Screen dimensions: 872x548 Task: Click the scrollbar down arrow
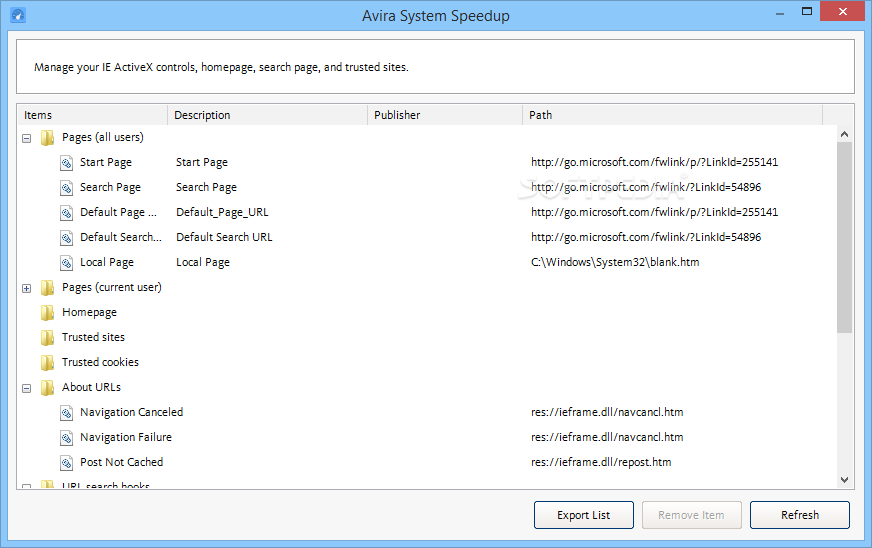pyautogui.click(x=844, y=480)
